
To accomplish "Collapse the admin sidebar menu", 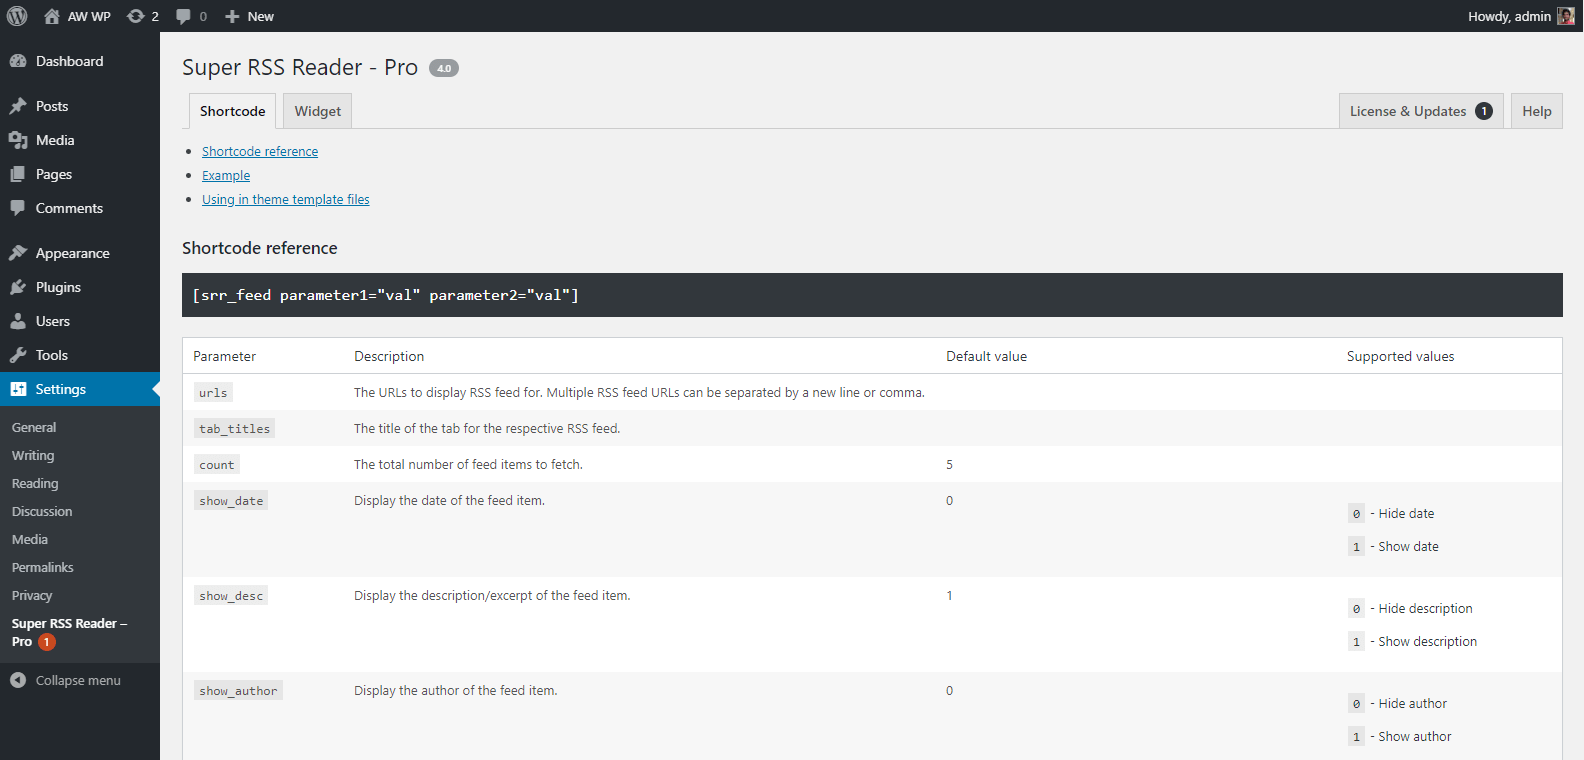I will coord(78,680).
